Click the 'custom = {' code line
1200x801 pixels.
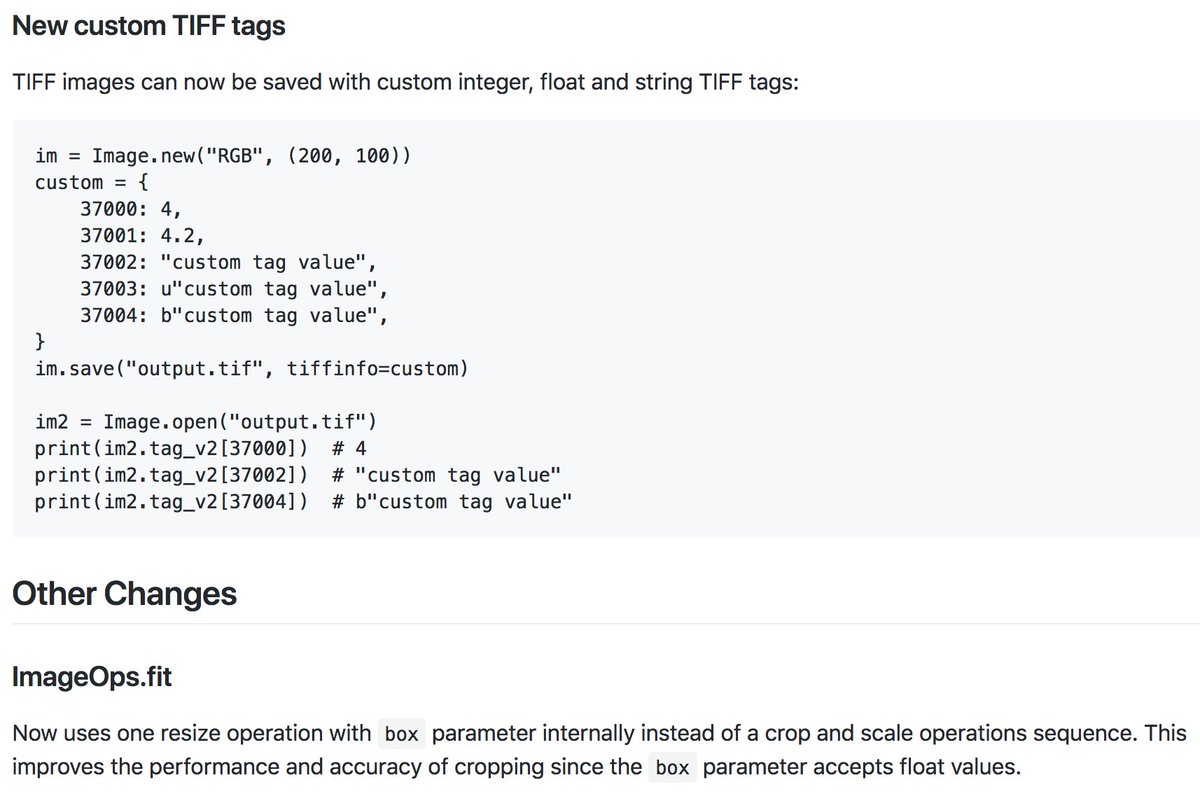click(91, 183)
